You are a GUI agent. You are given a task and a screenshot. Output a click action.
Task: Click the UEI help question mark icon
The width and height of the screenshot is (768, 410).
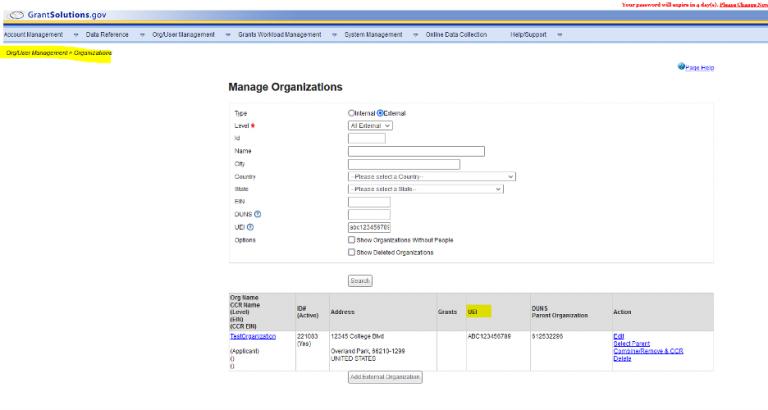(250, 227)
